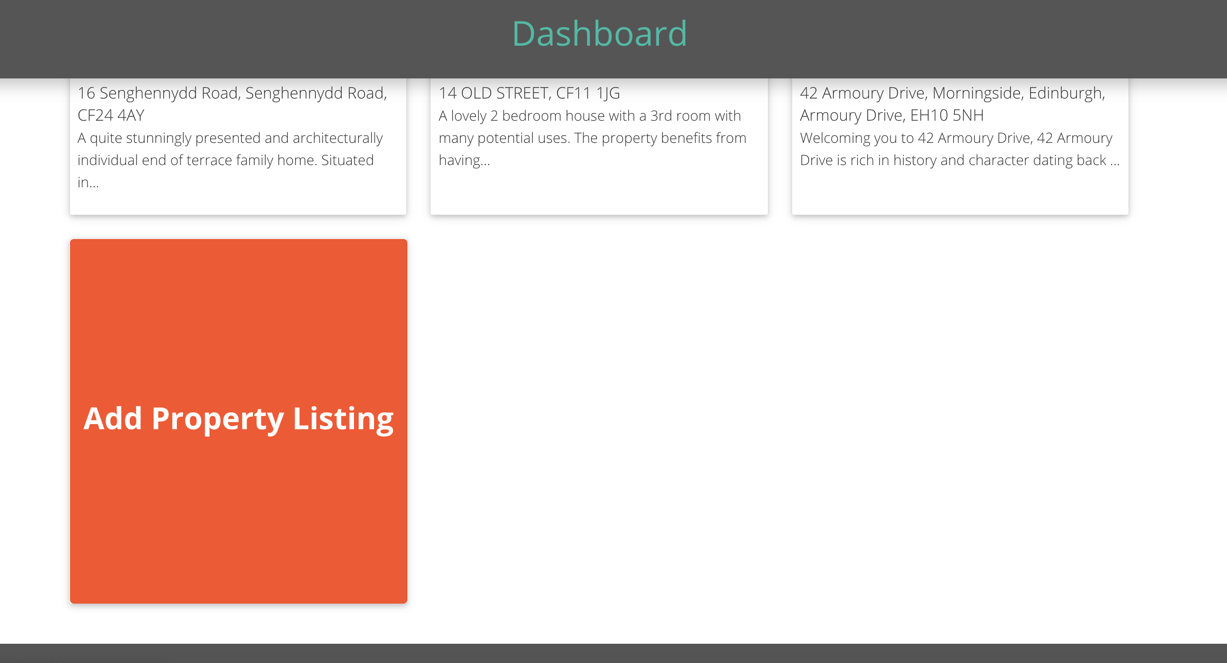Viewport: 1227px width, 663px height.
Task: Click the CF11 1JG postcode text
Action: pos(588,92)
